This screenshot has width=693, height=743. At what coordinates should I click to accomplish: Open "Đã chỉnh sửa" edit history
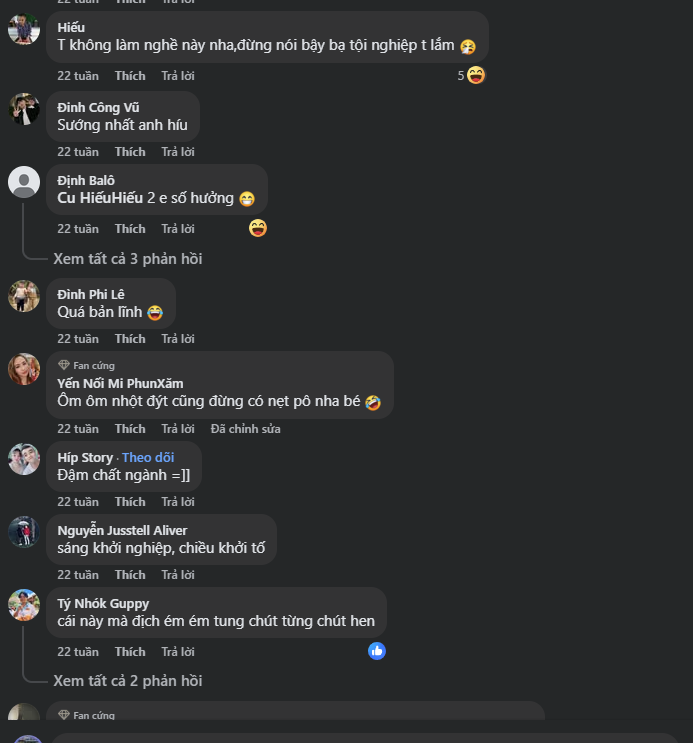[x=245, y=429]
